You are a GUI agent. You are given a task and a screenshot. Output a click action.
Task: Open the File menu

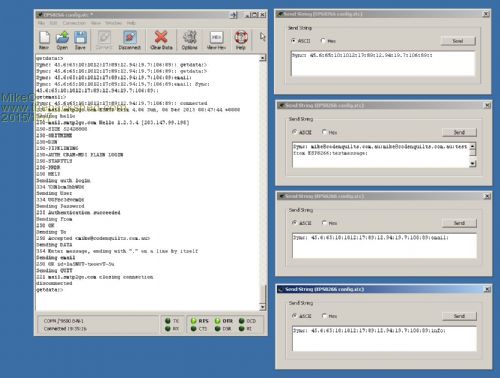[x=41, y=23]
